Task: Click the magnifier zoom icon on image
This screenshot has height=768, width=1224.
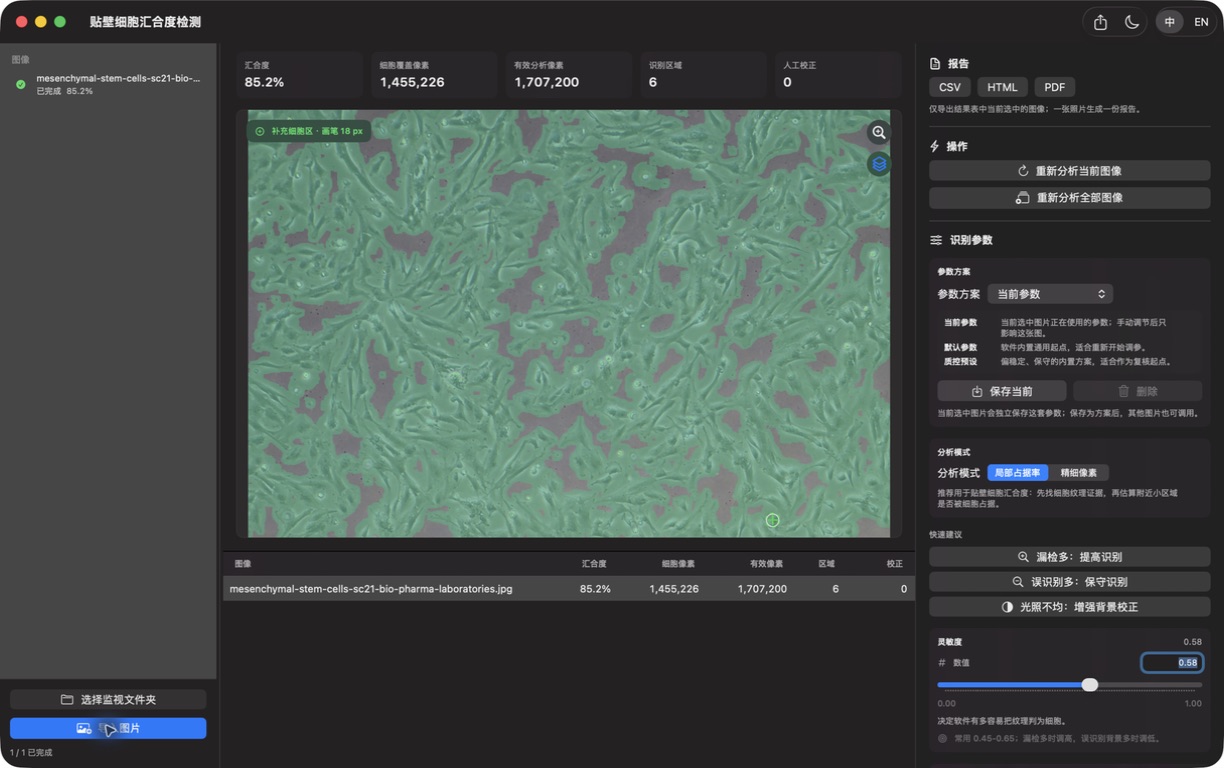Action: pos(879,132)
